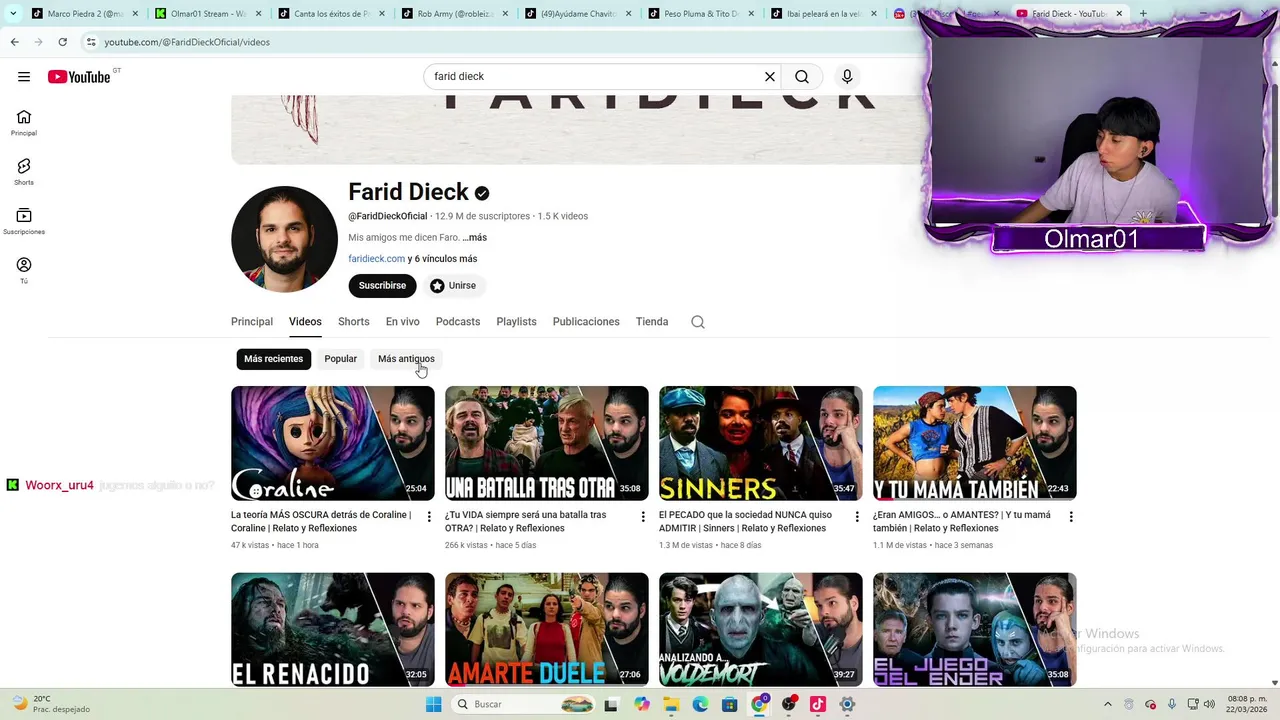Open Suscripciones in the left sidebar

coord(24,221)
